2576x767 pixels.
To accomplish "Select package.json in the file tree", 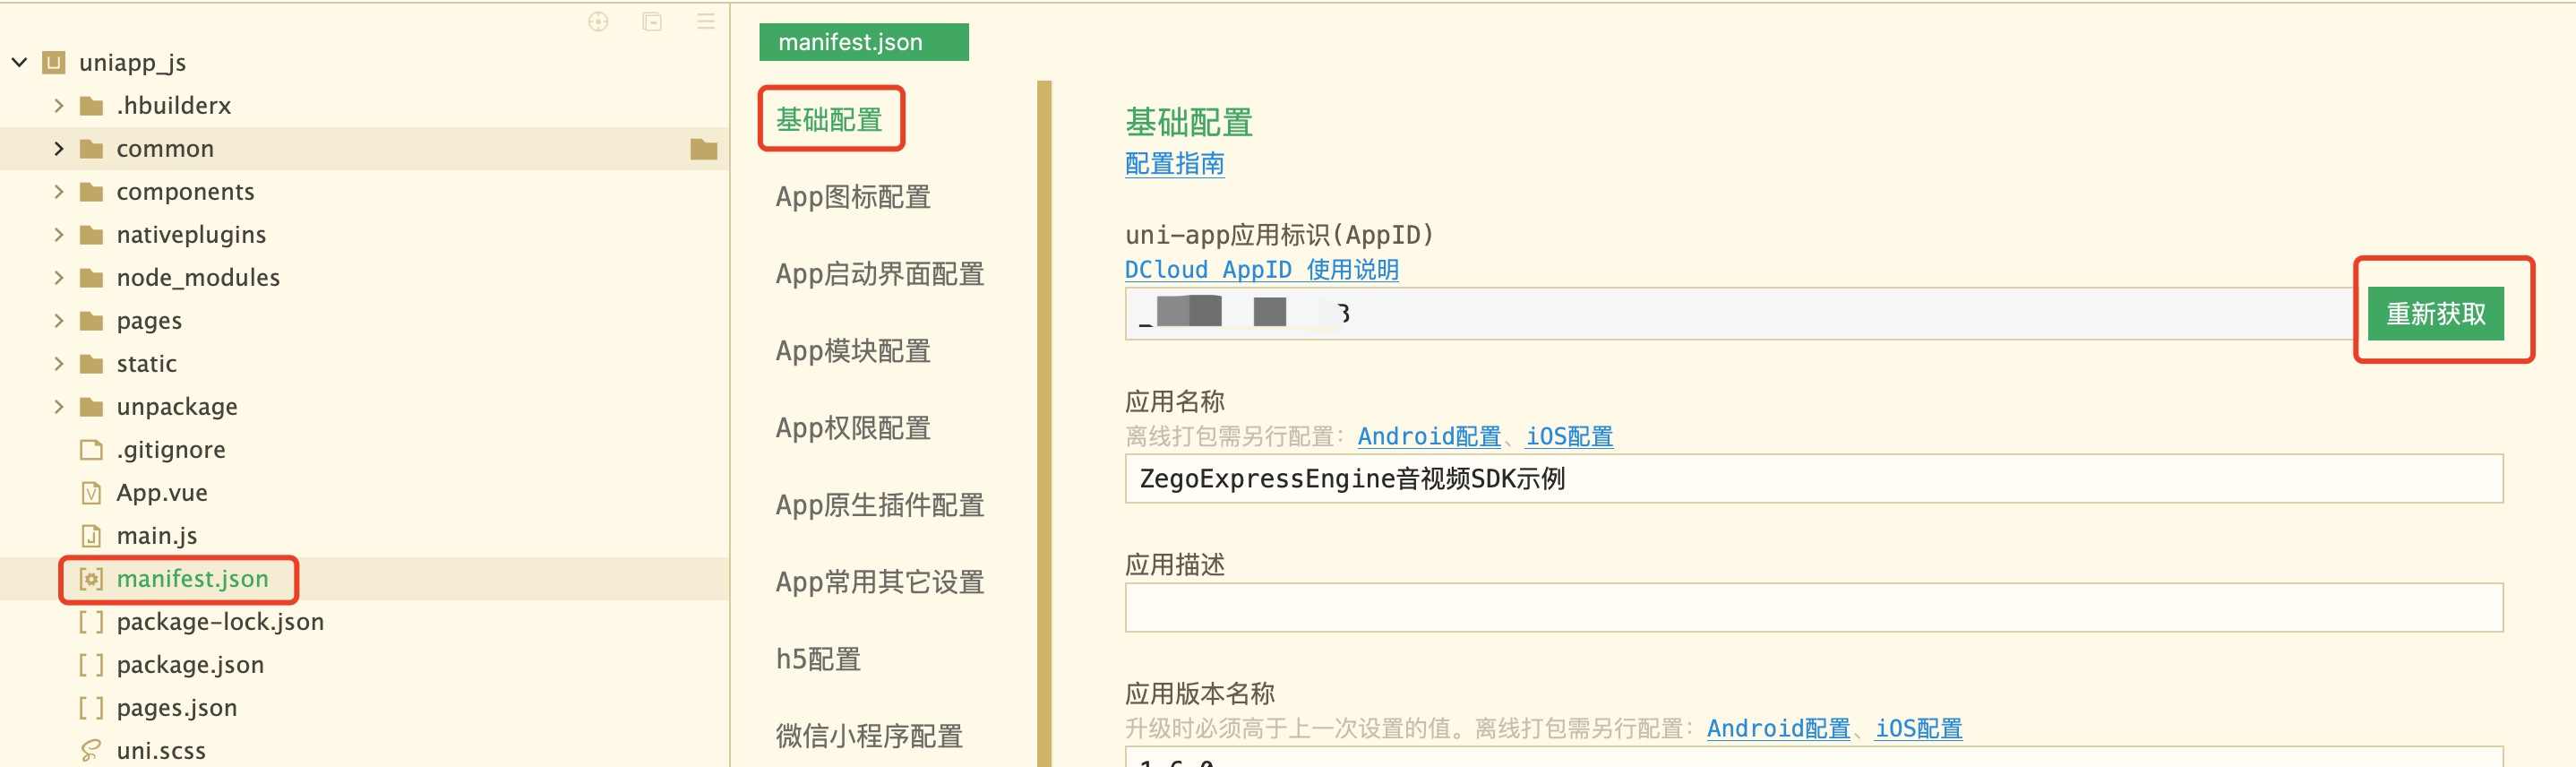I will 190,665.
